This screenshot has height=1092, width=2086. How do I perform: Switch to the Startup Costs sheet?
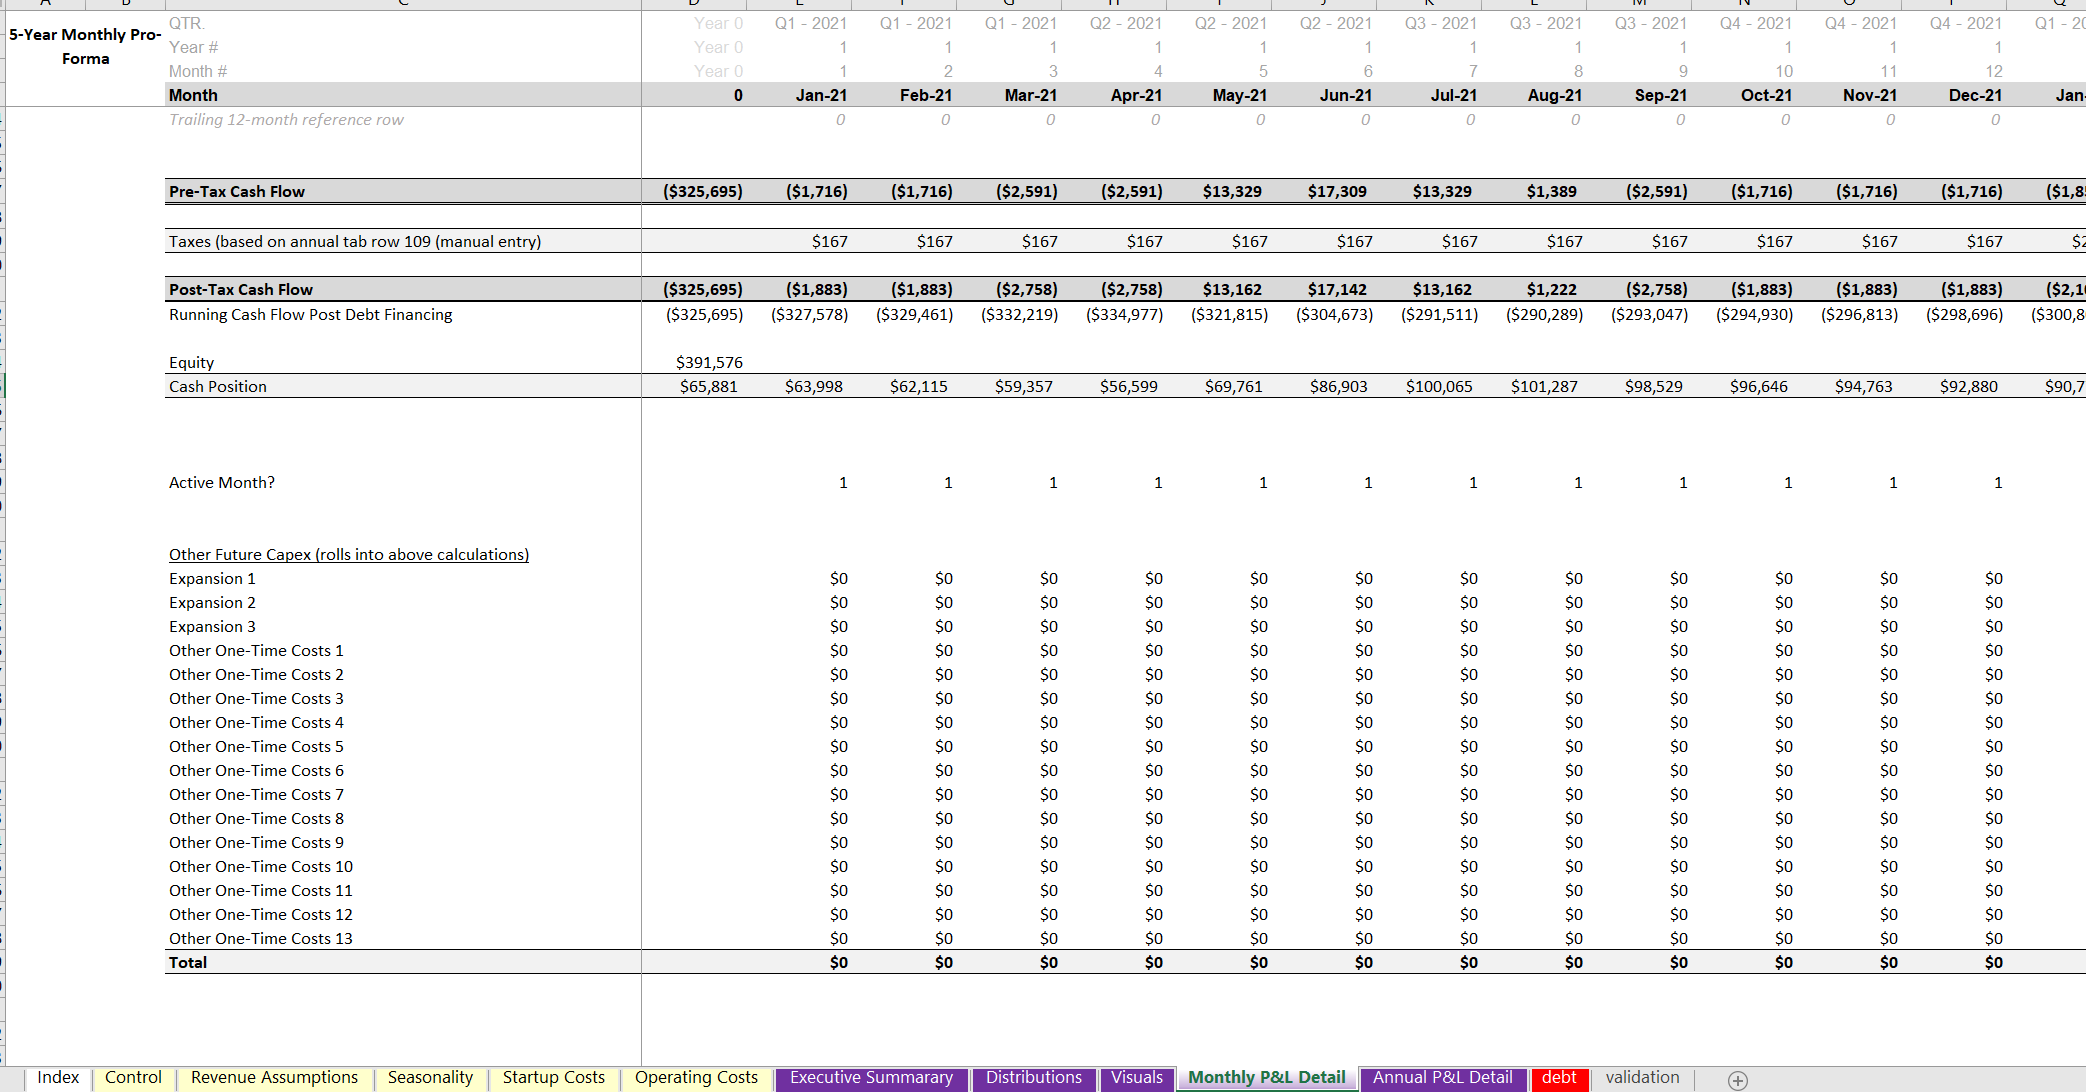pos(554,1077)
